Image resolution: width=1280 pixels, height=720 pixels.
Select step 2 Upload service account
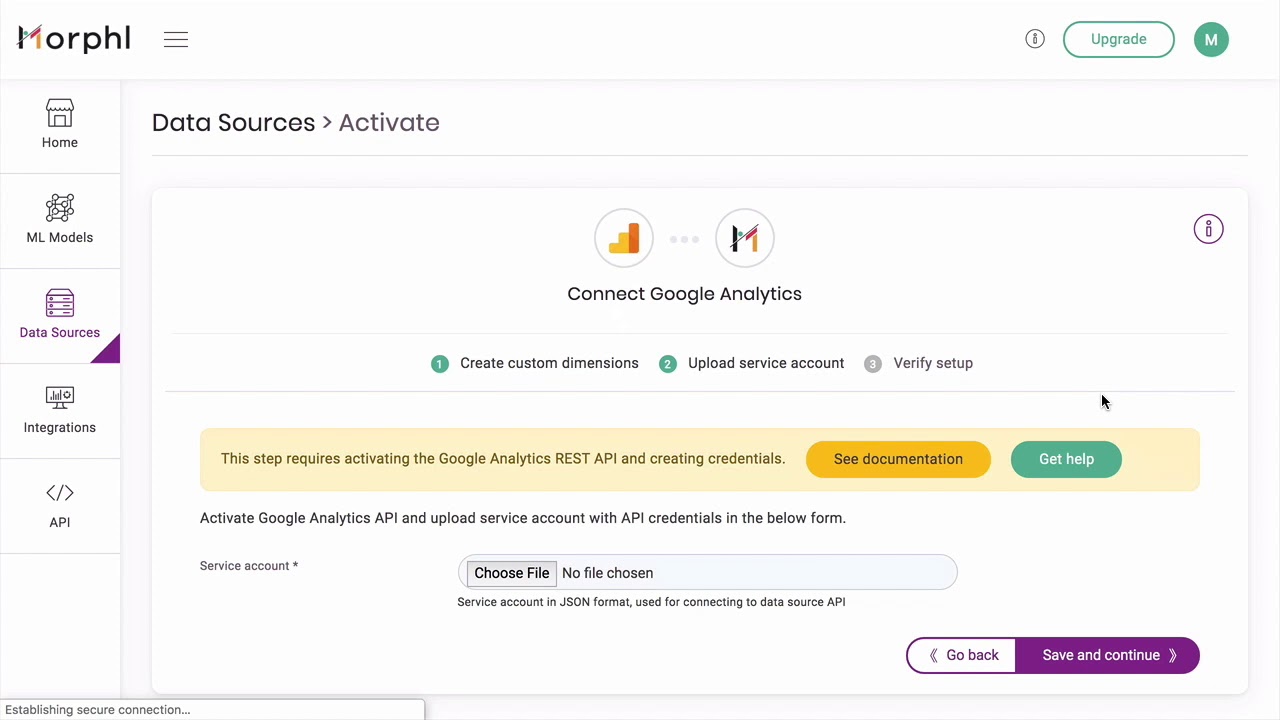click(765, 364)
